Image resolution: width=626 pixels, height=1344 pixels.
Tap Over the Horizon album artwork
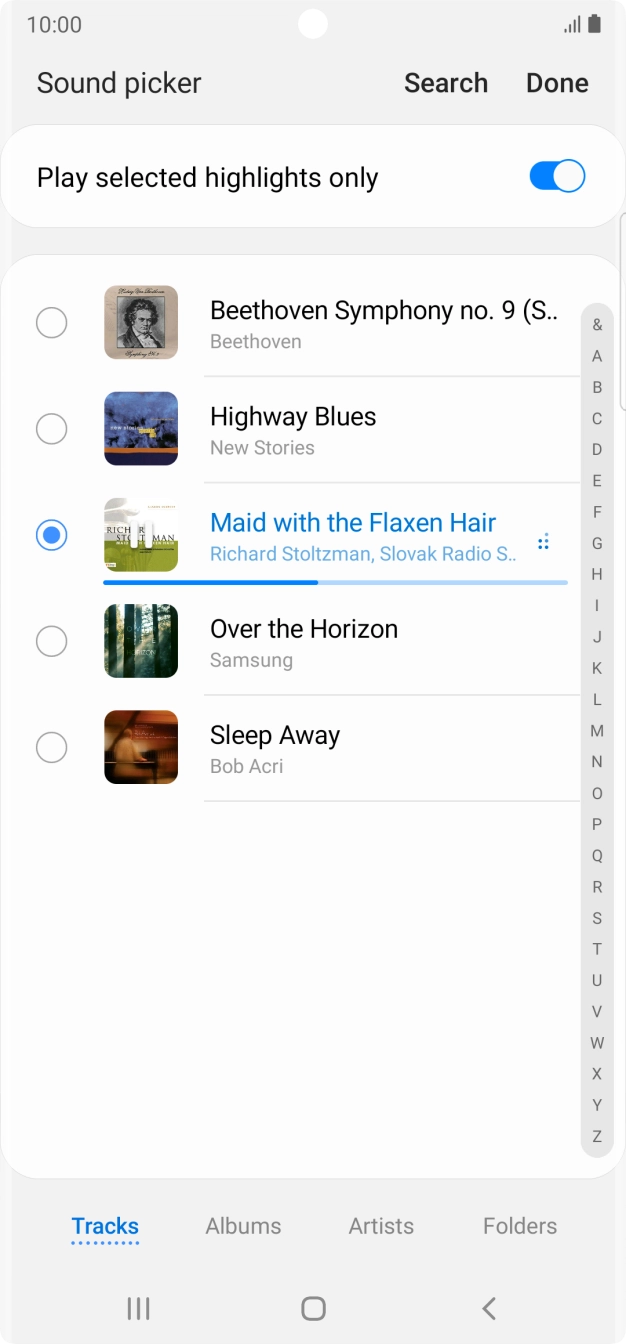tap(141, 641)
